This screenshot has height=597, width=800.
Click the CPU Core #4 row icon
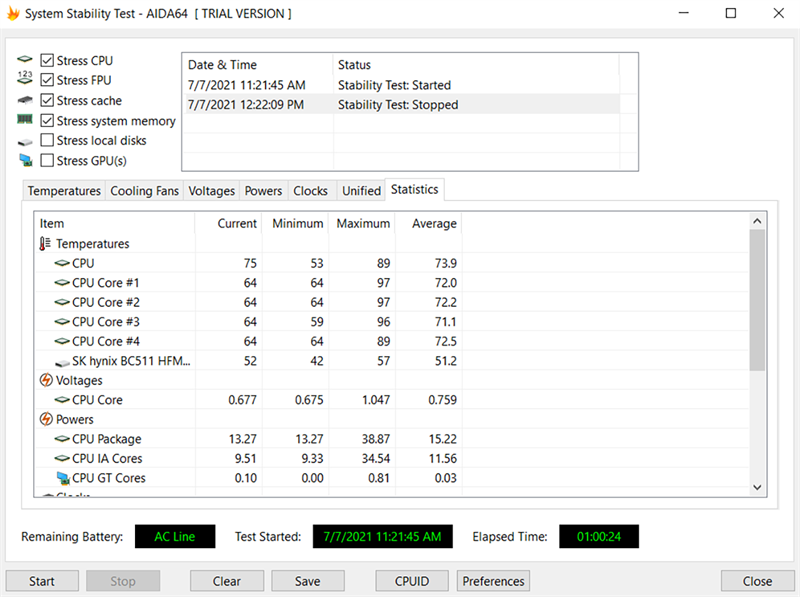pos(62,341)
